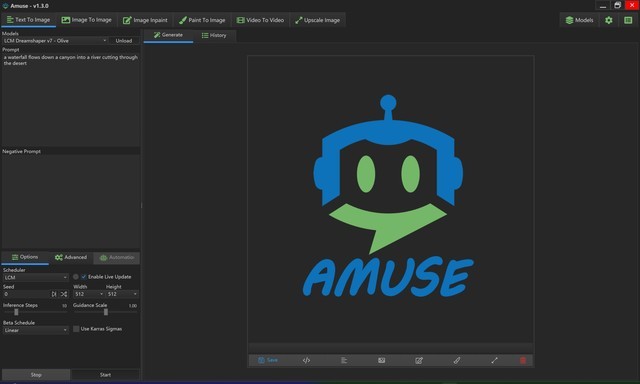The height and width of the screenshot is (384, 640).
Task: Expand the LCM Dreamshaper v7 model dropdown
Action: (55, 41)
